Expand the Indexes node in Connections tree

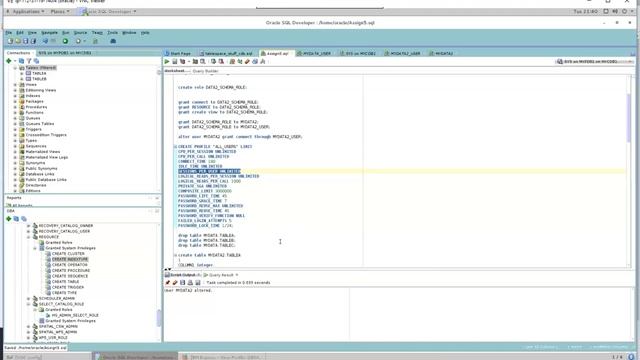[x=16, y=96]
